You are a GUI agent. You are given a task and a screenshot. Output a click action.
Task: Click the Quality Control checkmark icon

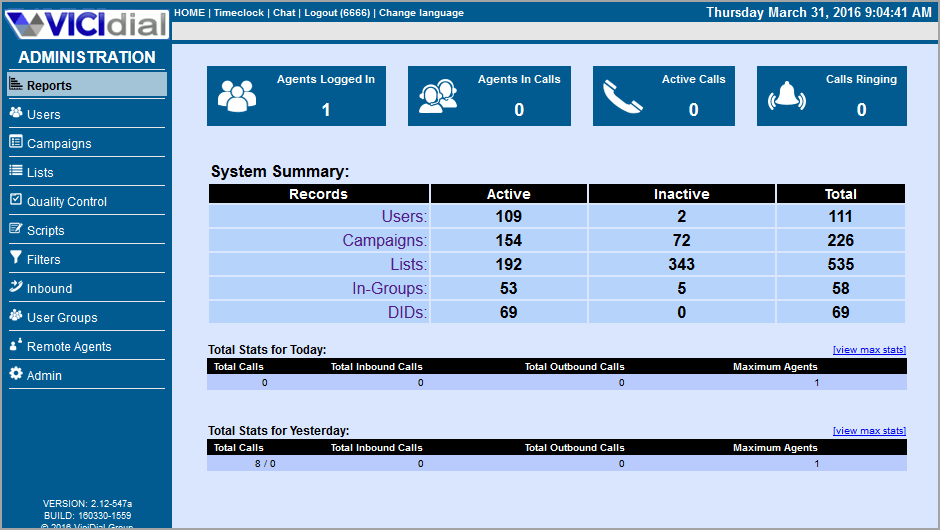16,200
